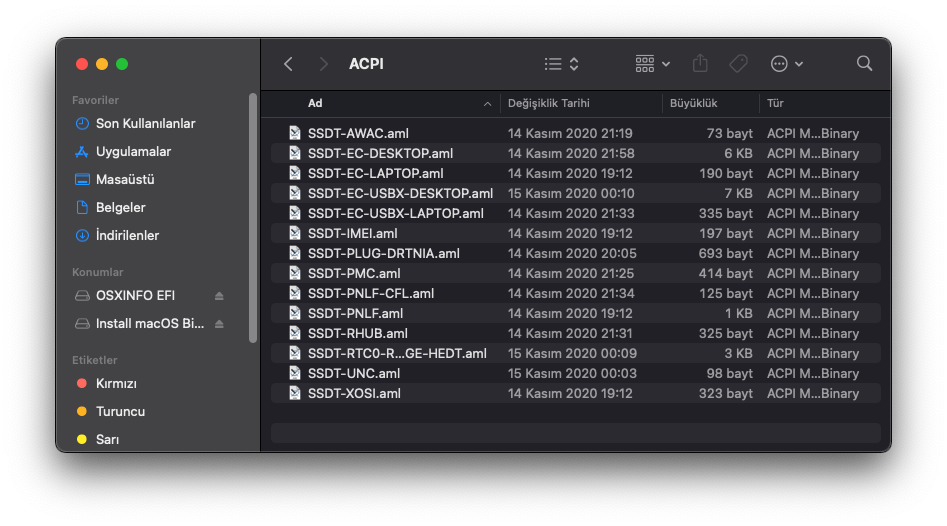
Task: Select the Sarı yellow tag
Action: coord(105,440)
